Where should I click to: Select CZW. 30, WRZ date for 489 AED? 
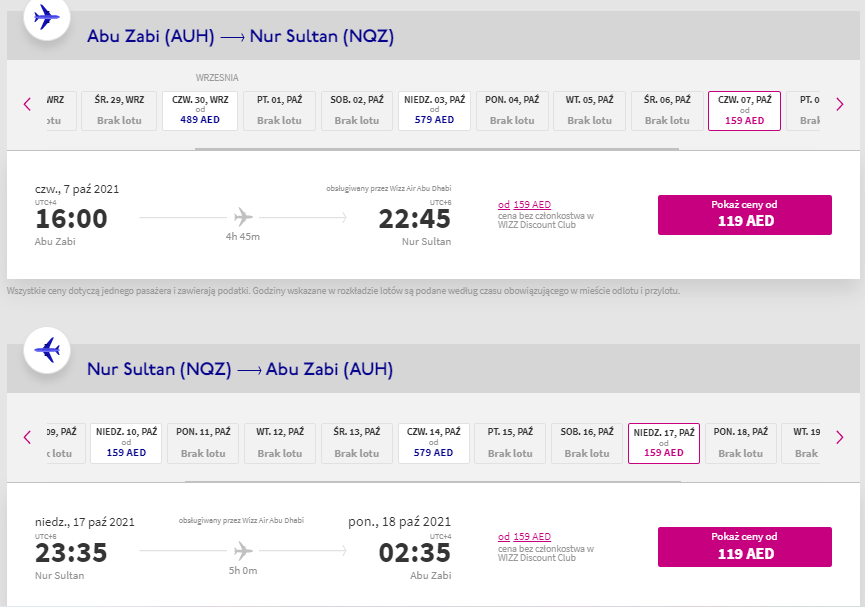(200, 111)
